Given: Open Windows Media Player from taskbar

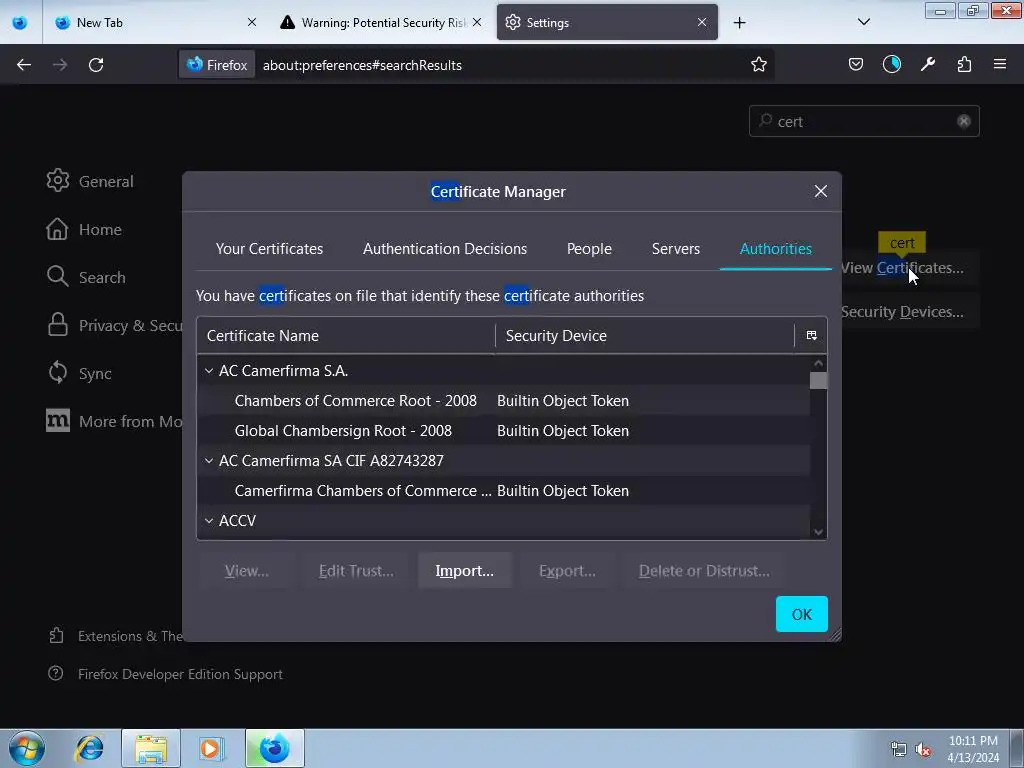Looking at the screenshot, I should click(212, 748).
